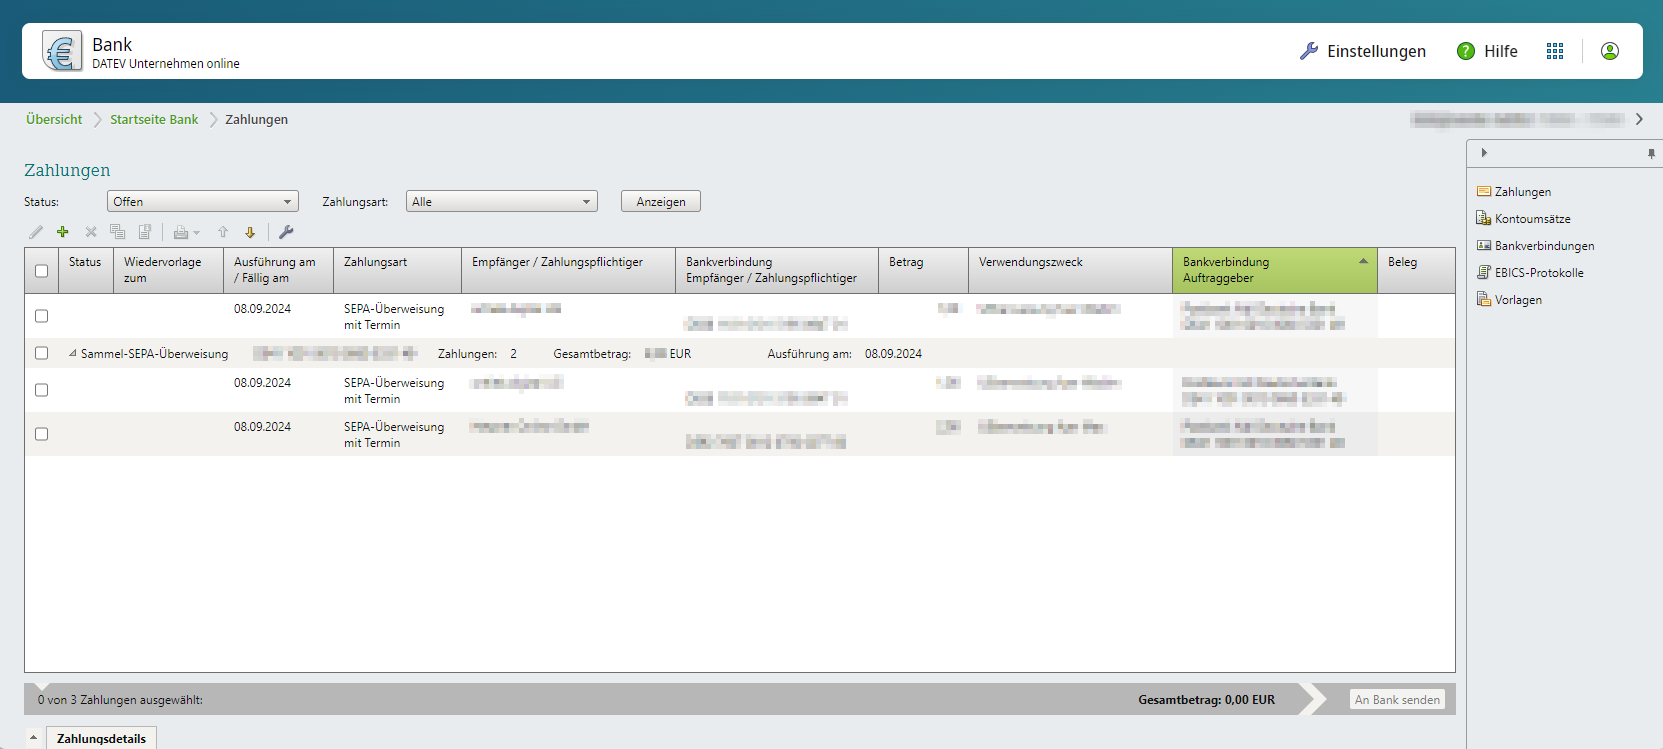The width and height of the screenshot is (1663, 749).
Task: Open the user profile icon
Action: 1609,51
